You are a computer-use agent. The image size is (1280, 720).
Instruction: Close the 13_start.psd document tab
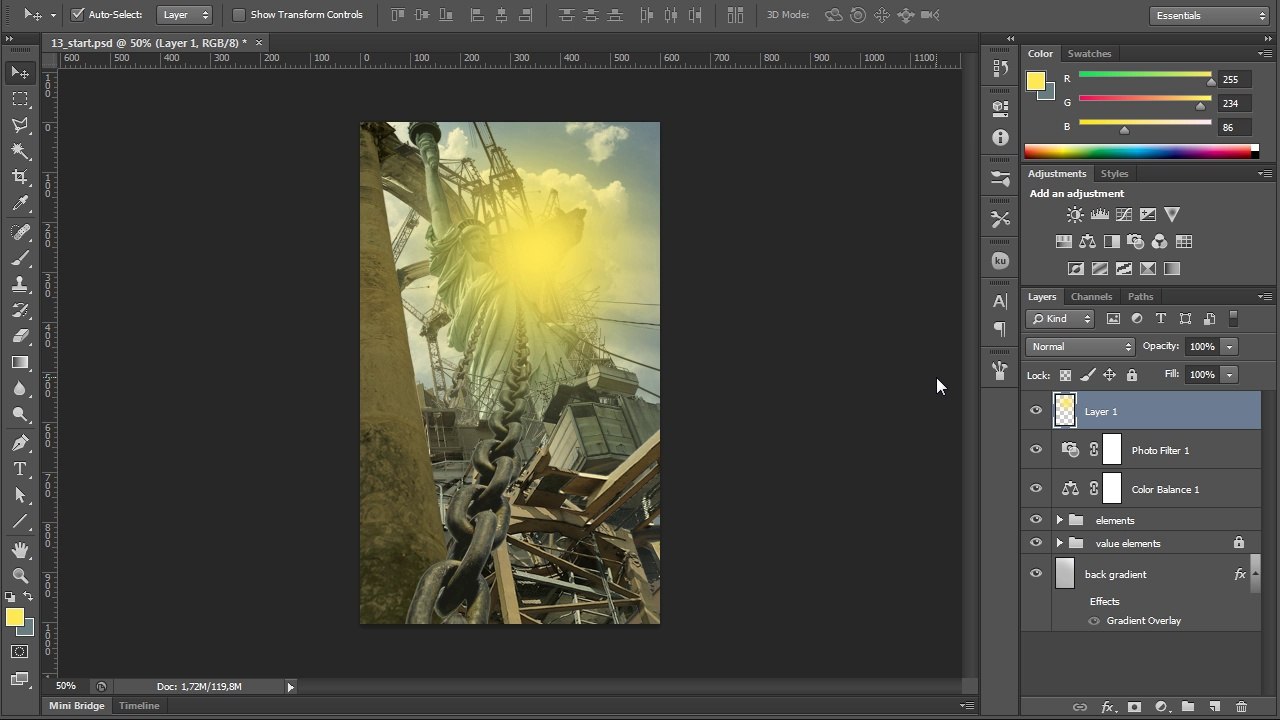(x=259, y=43)
